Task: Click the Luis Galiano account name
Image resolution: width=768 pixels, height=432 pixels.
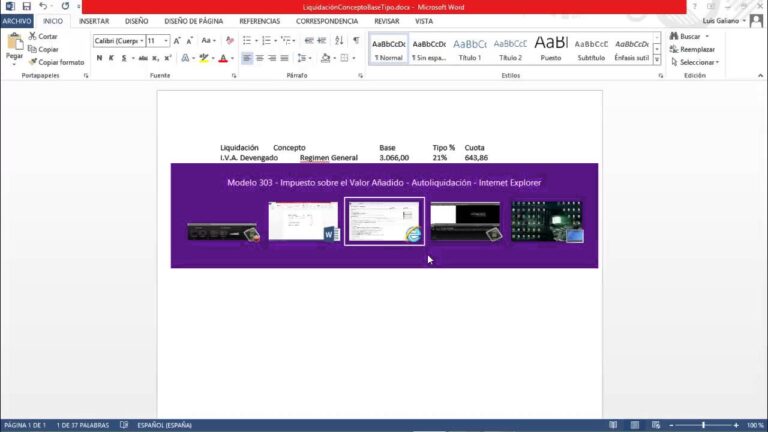Action: click(720, 21)
